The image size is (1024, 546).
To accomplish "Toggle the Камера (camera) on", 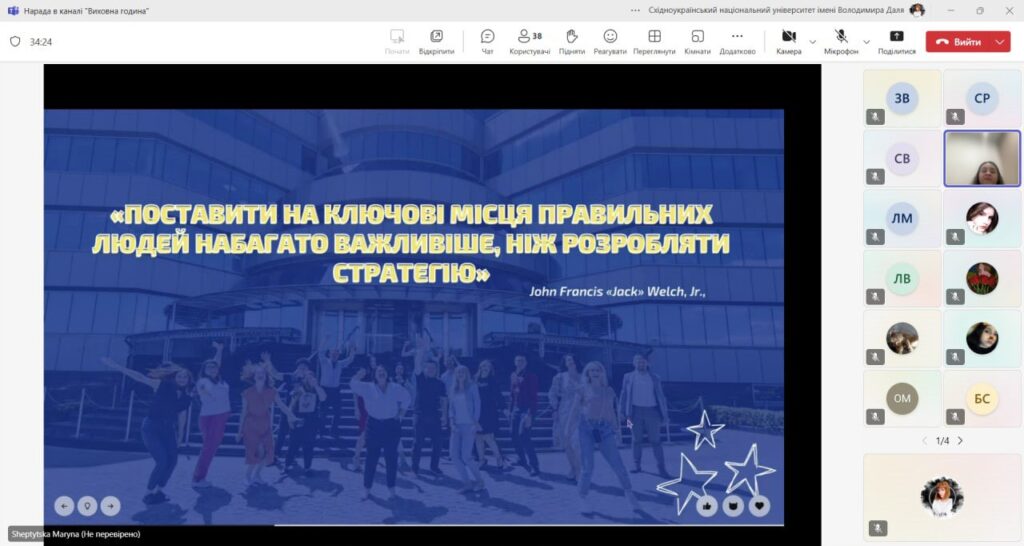I will pos(788,42).
